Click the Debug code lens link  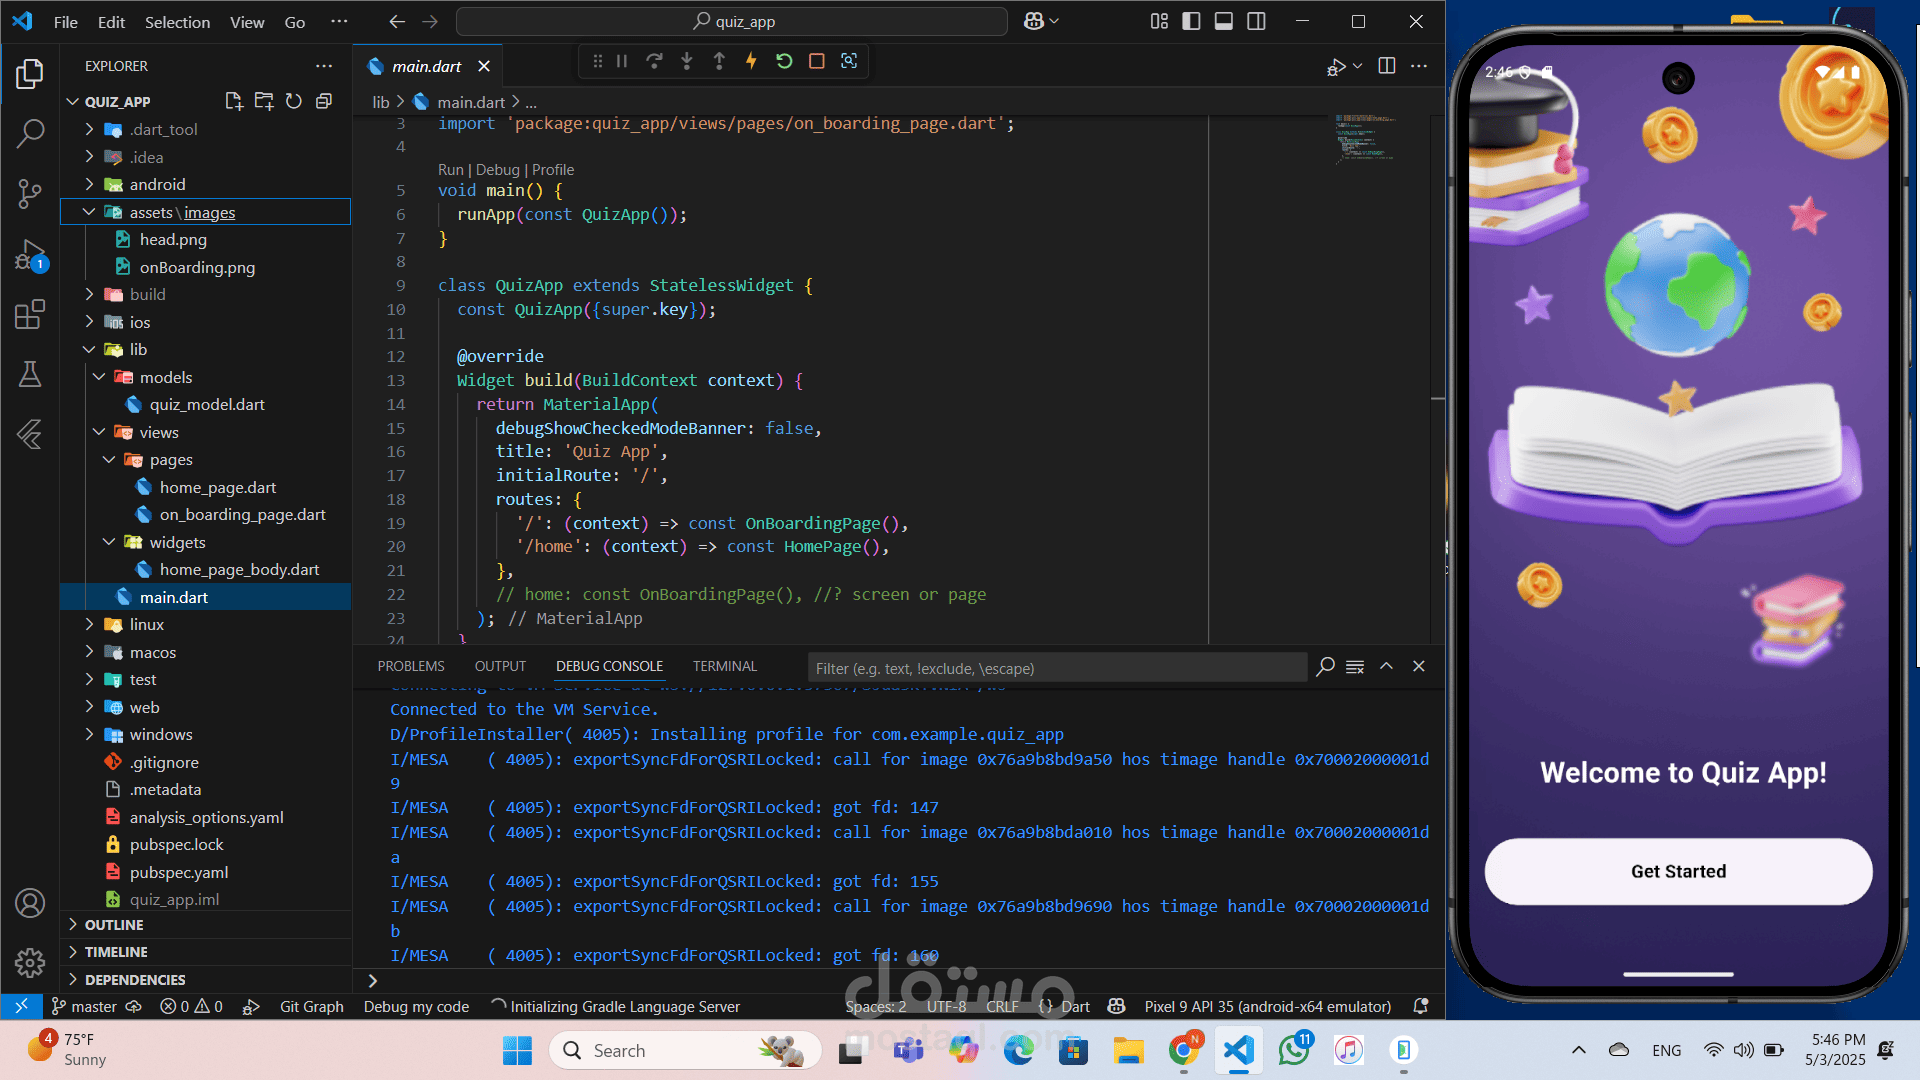pyautogui.click(x=498, y=170)
